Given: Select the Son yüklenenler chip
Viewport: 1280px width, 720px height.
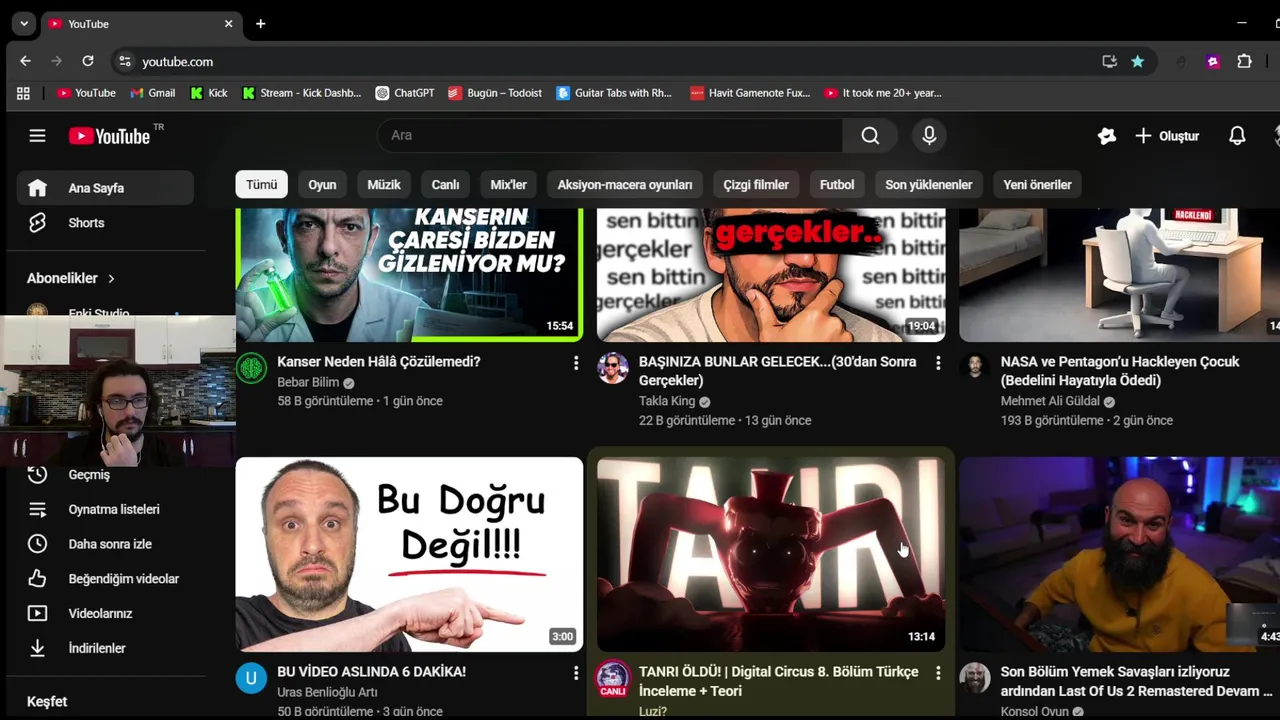Looking at the screenshot, I should pos(929,185).
